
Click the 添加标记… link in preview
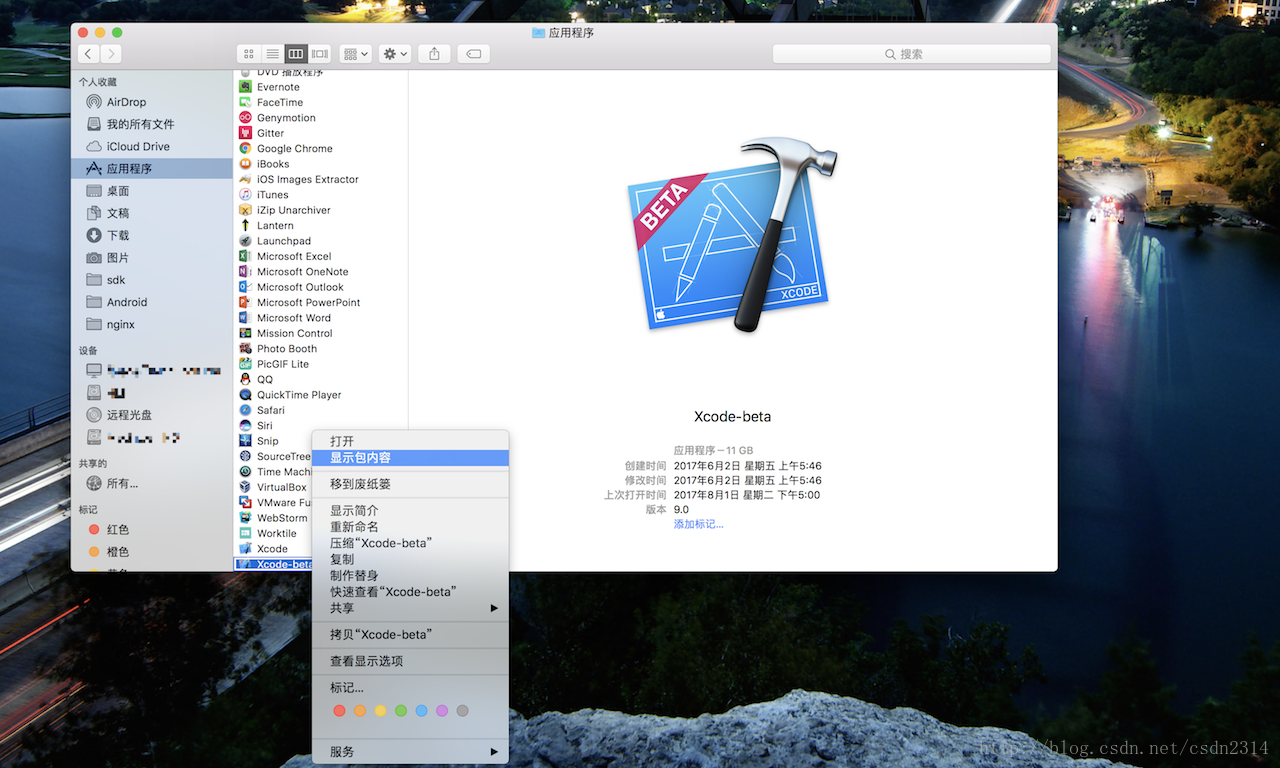coord(698,524)
